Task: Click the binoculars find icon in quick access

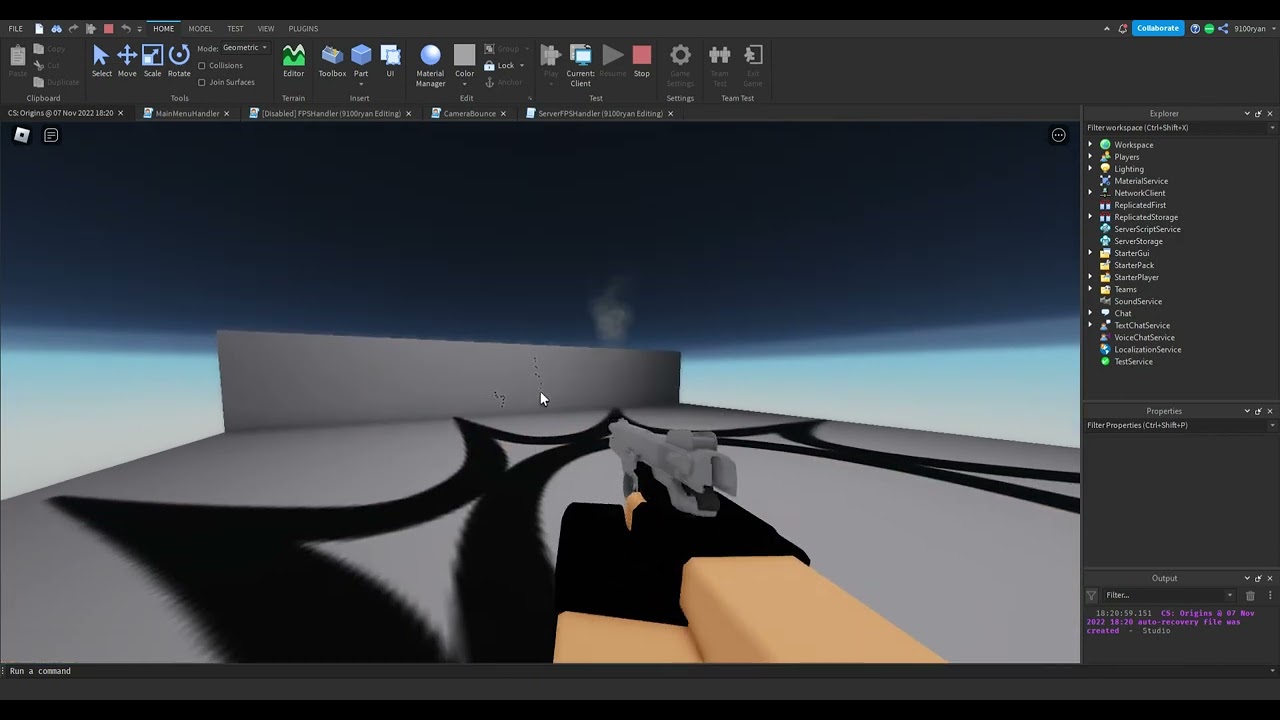Action: [56, 29]
